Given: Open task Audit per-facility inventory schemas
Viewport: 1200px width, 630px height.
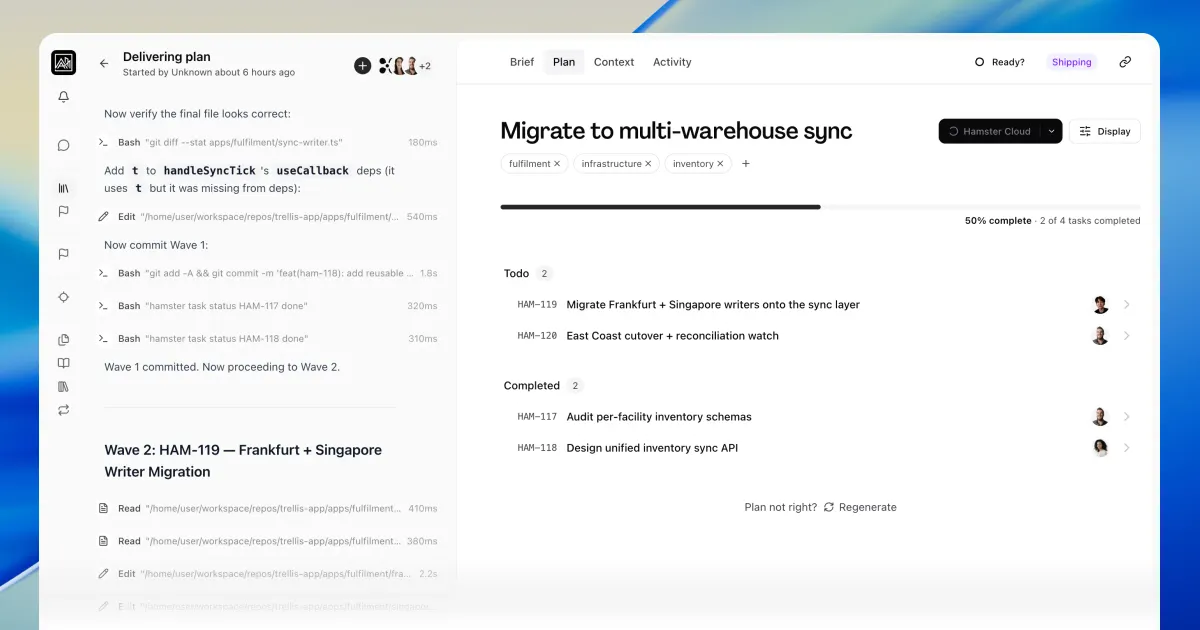Looking at the screenshot, I should point(659,417).
